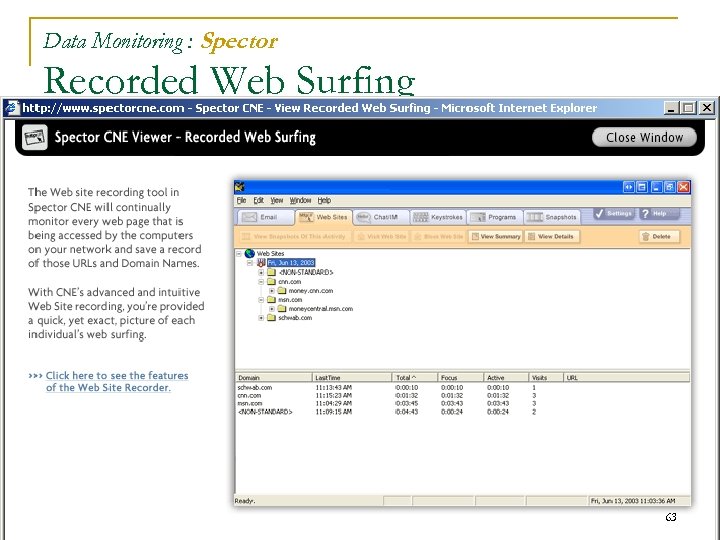720x540 pixels.
Task: Open the File menu
Action: coord(242,200)
